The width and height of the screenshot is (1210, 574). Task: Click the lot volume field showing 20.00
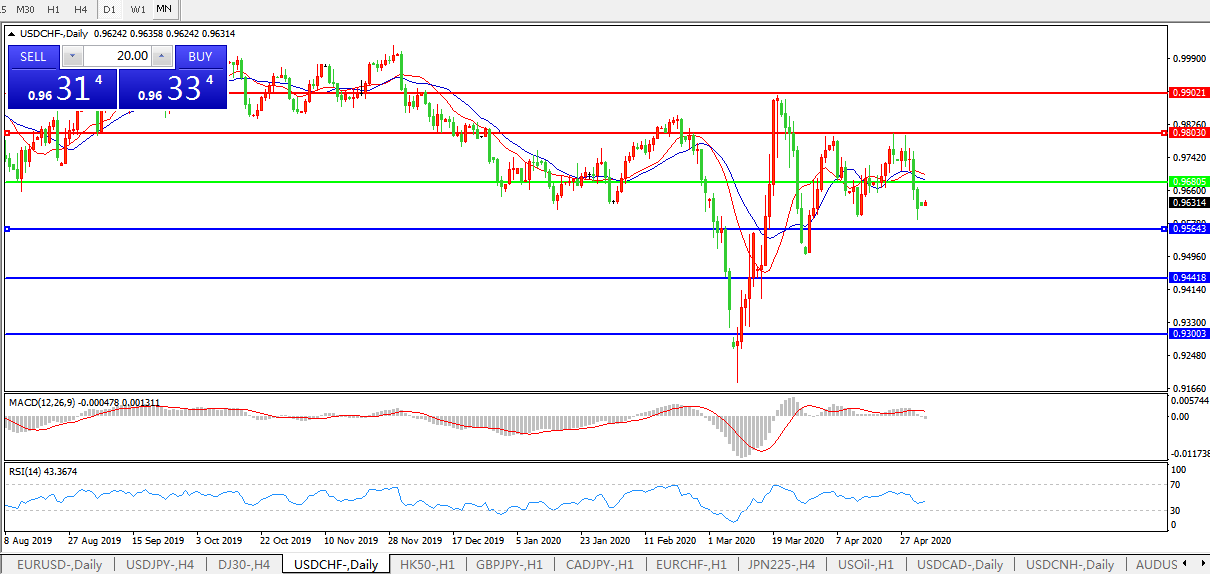point(116,57)
